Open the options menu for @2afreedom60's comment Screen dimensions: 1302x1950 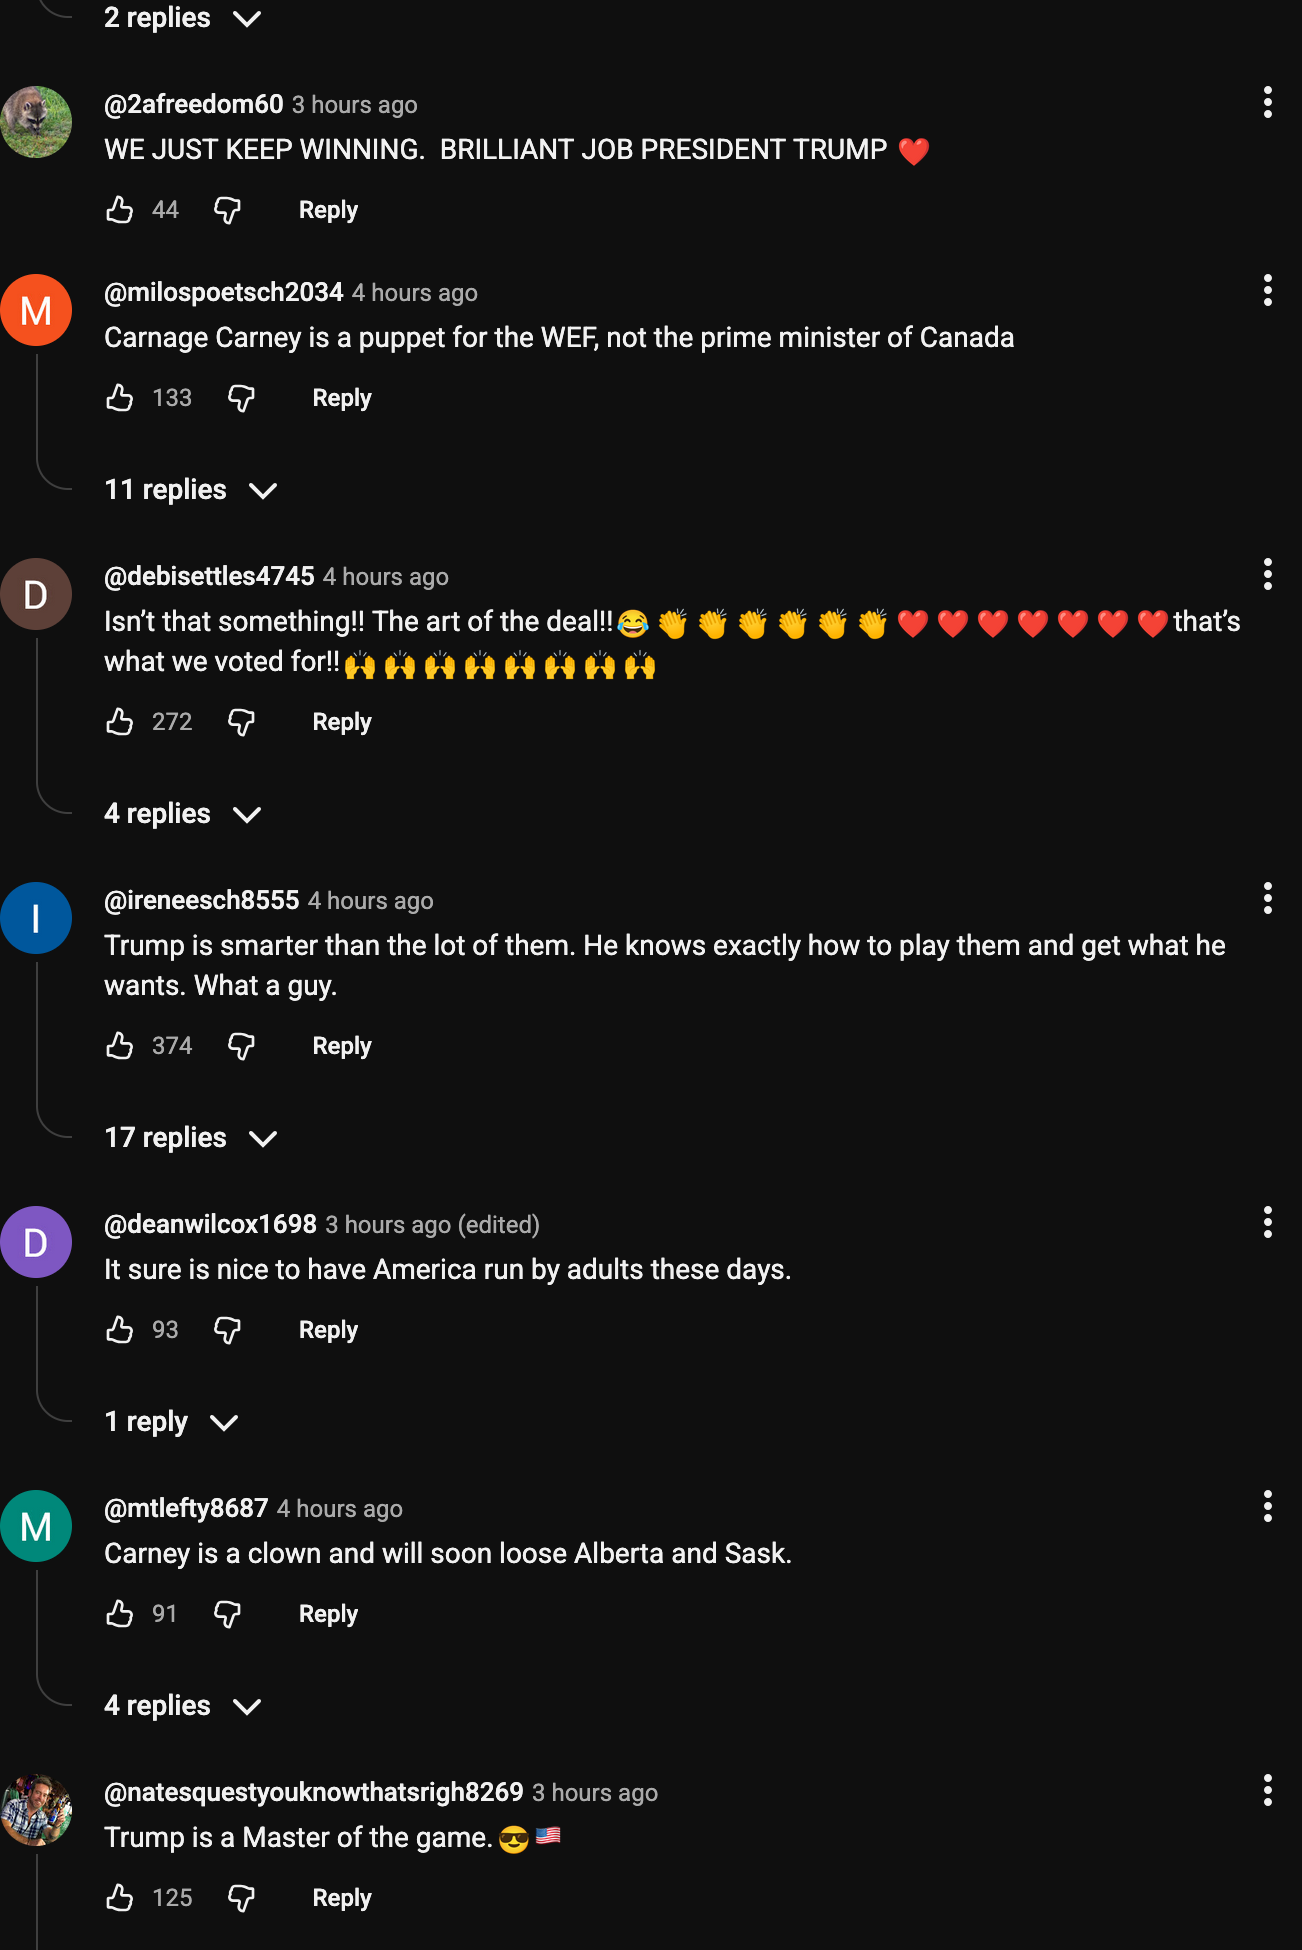click(x=1267, y=102)
